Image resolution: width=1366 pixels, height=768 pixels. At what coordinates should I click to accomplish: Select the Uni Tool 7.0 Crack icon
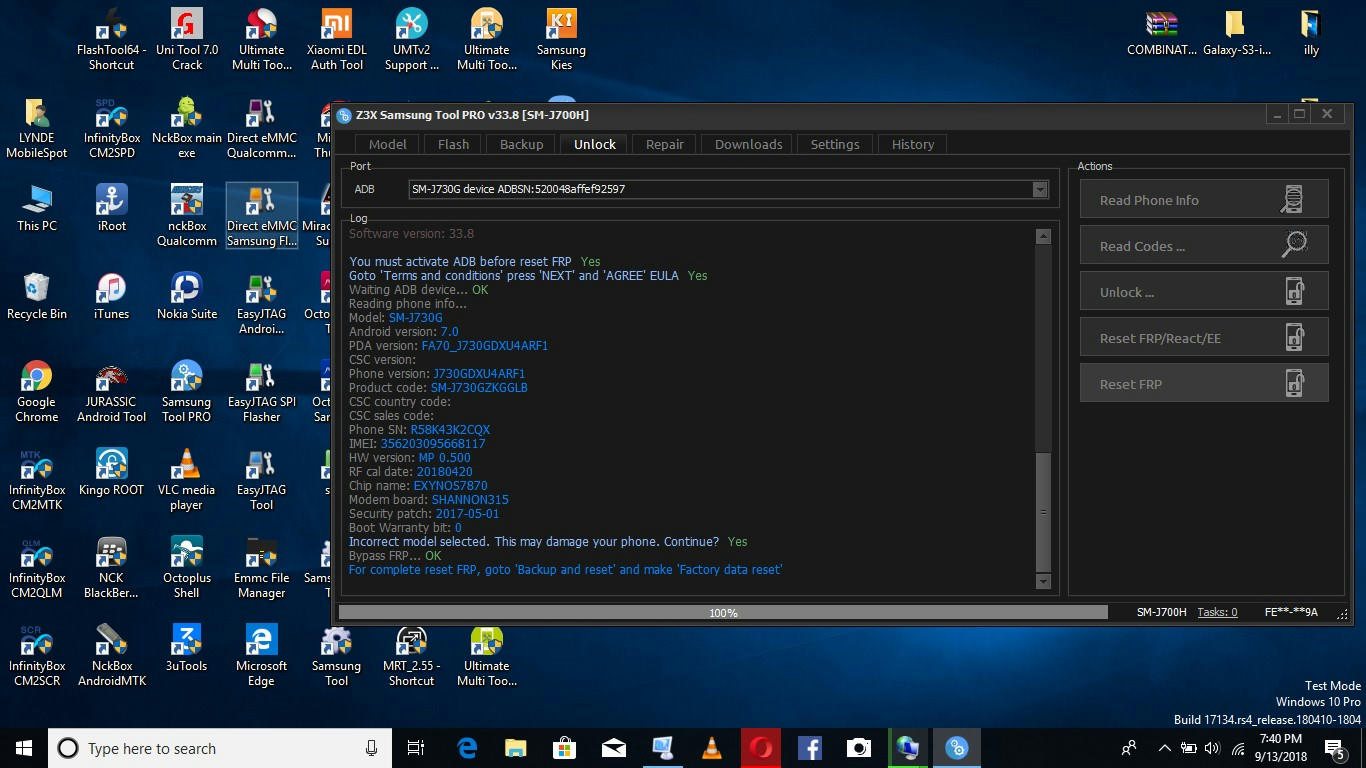(187, 40)
